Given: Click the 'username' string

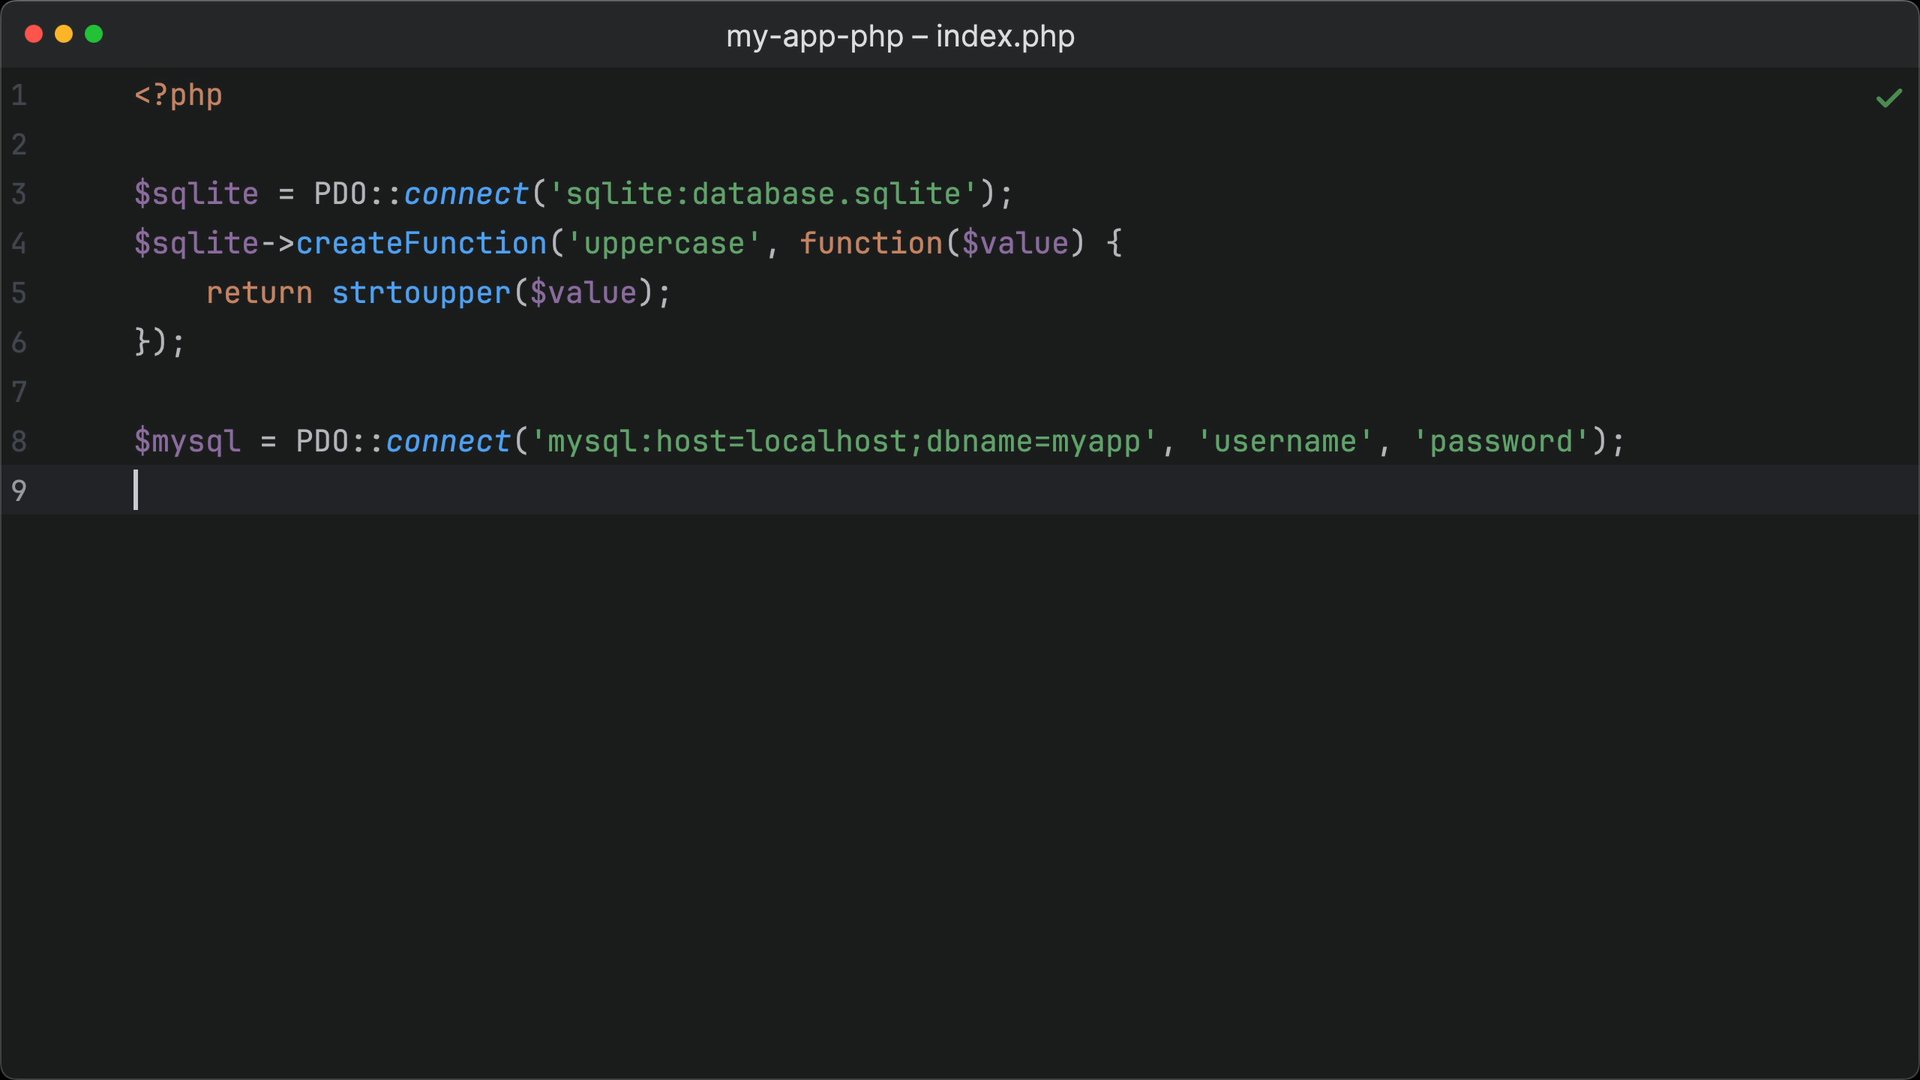Looking at the screenshot, I should (x=1285, y=441).
